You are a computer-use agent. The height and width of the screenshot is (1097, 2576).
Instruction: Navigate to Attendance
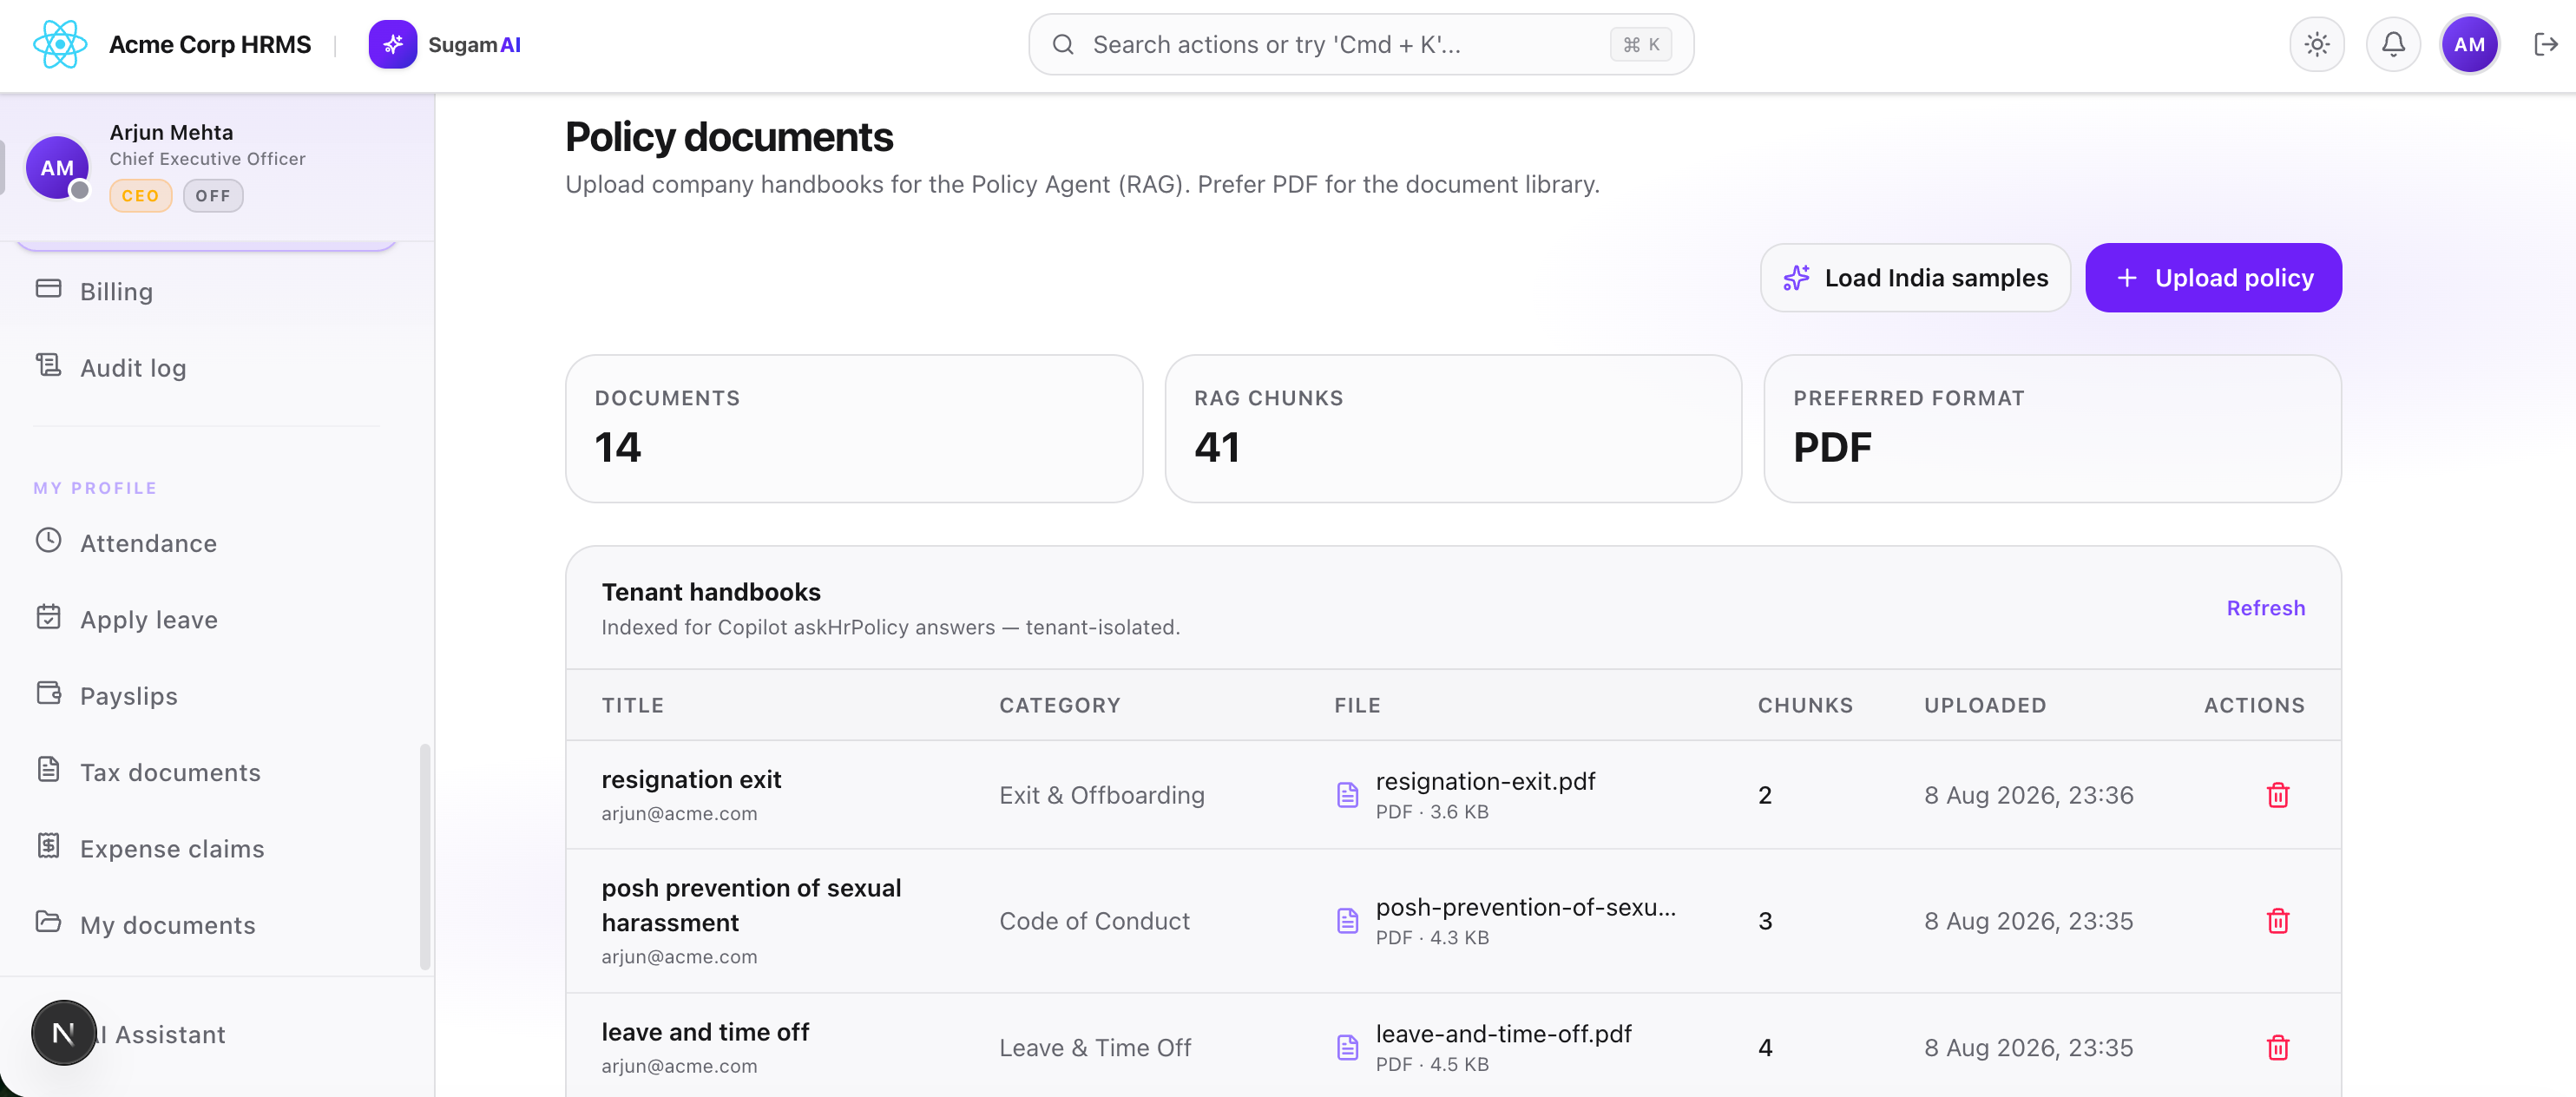click(205, 543)
